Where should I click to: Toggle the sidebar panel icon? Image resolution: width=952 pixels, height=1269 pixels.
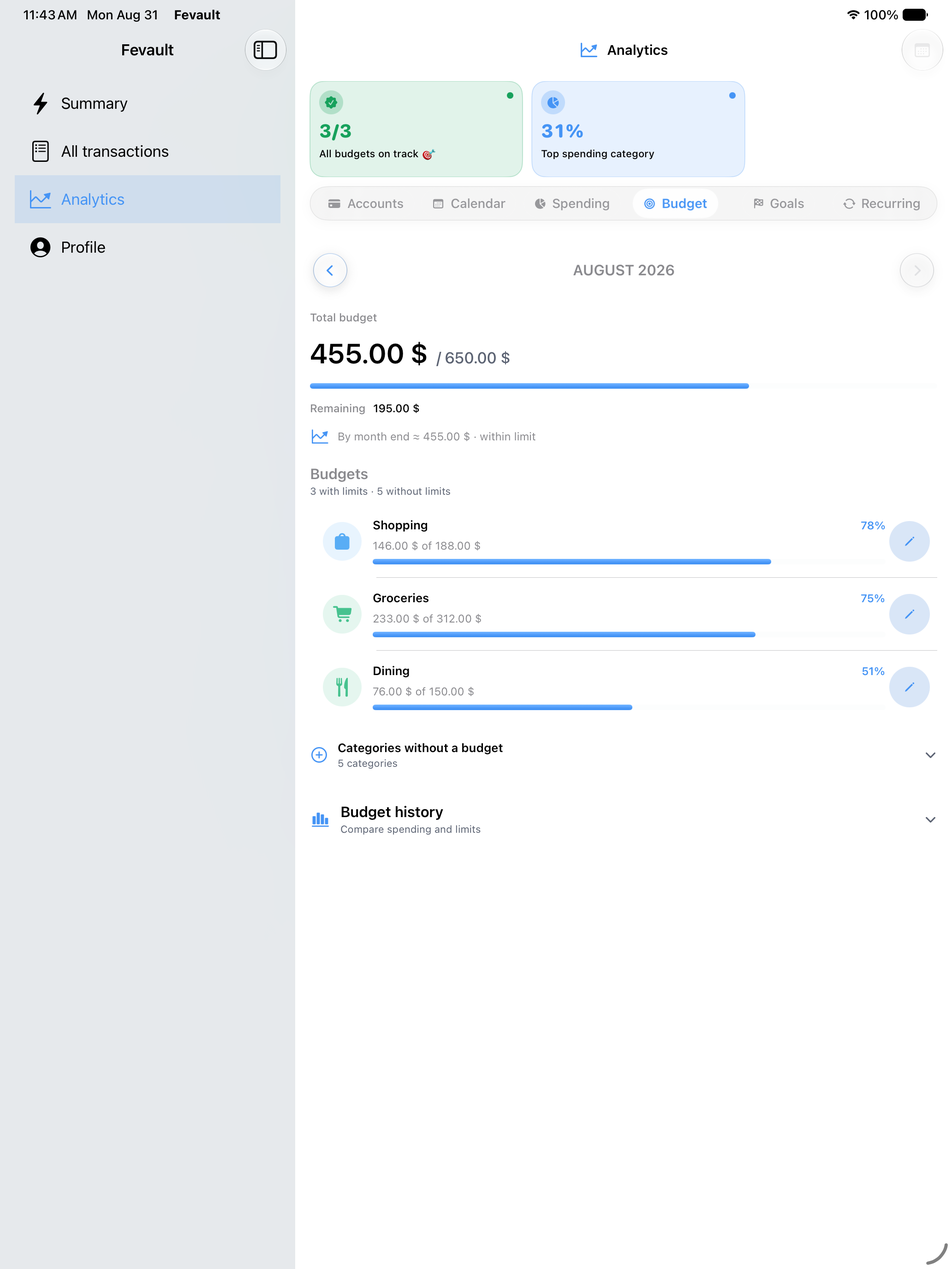tap(265, 50)
